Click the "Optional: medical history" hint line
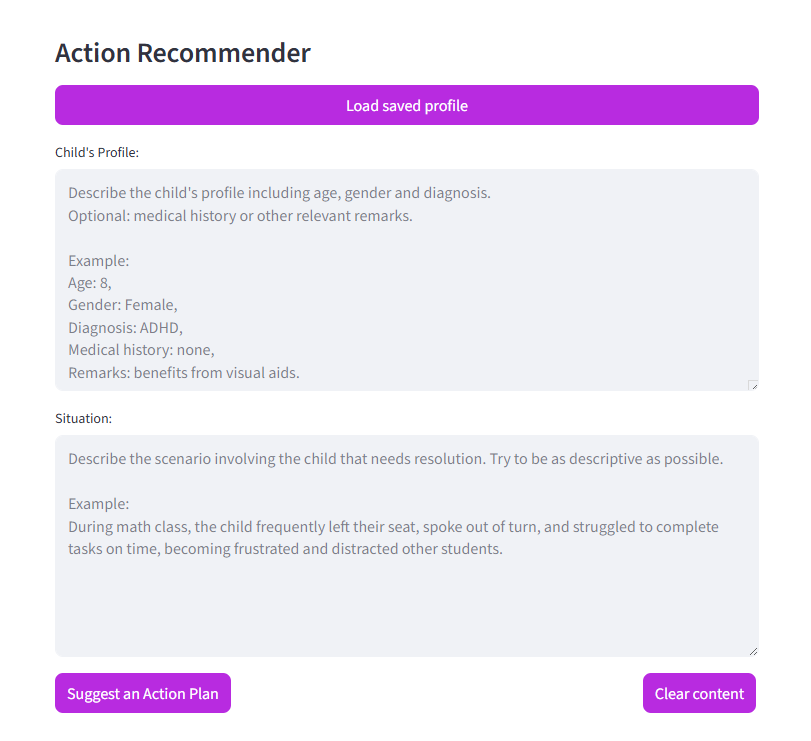The height and width of the screenshot is (741, 811). [x=240, y=215]
